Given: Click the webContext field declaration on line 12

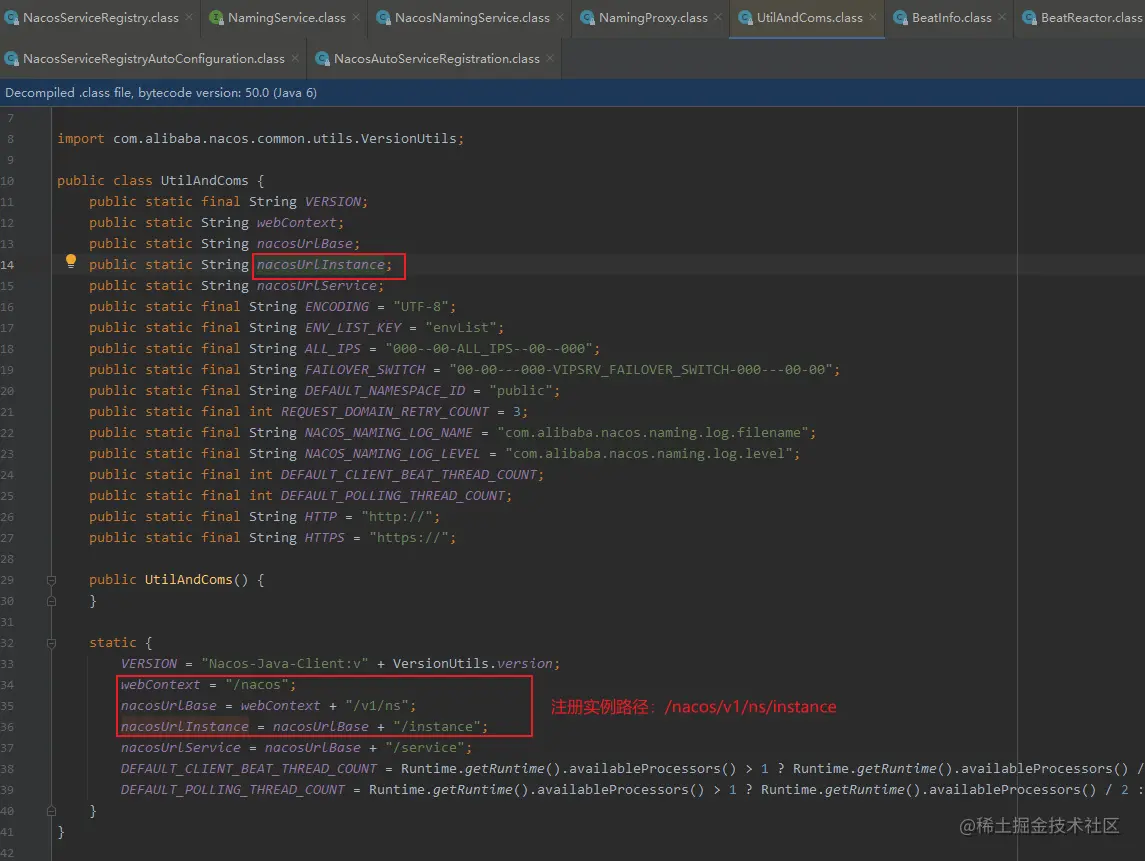Looking at the screenshot, I should pyautogui.click(x=296, y=223).
